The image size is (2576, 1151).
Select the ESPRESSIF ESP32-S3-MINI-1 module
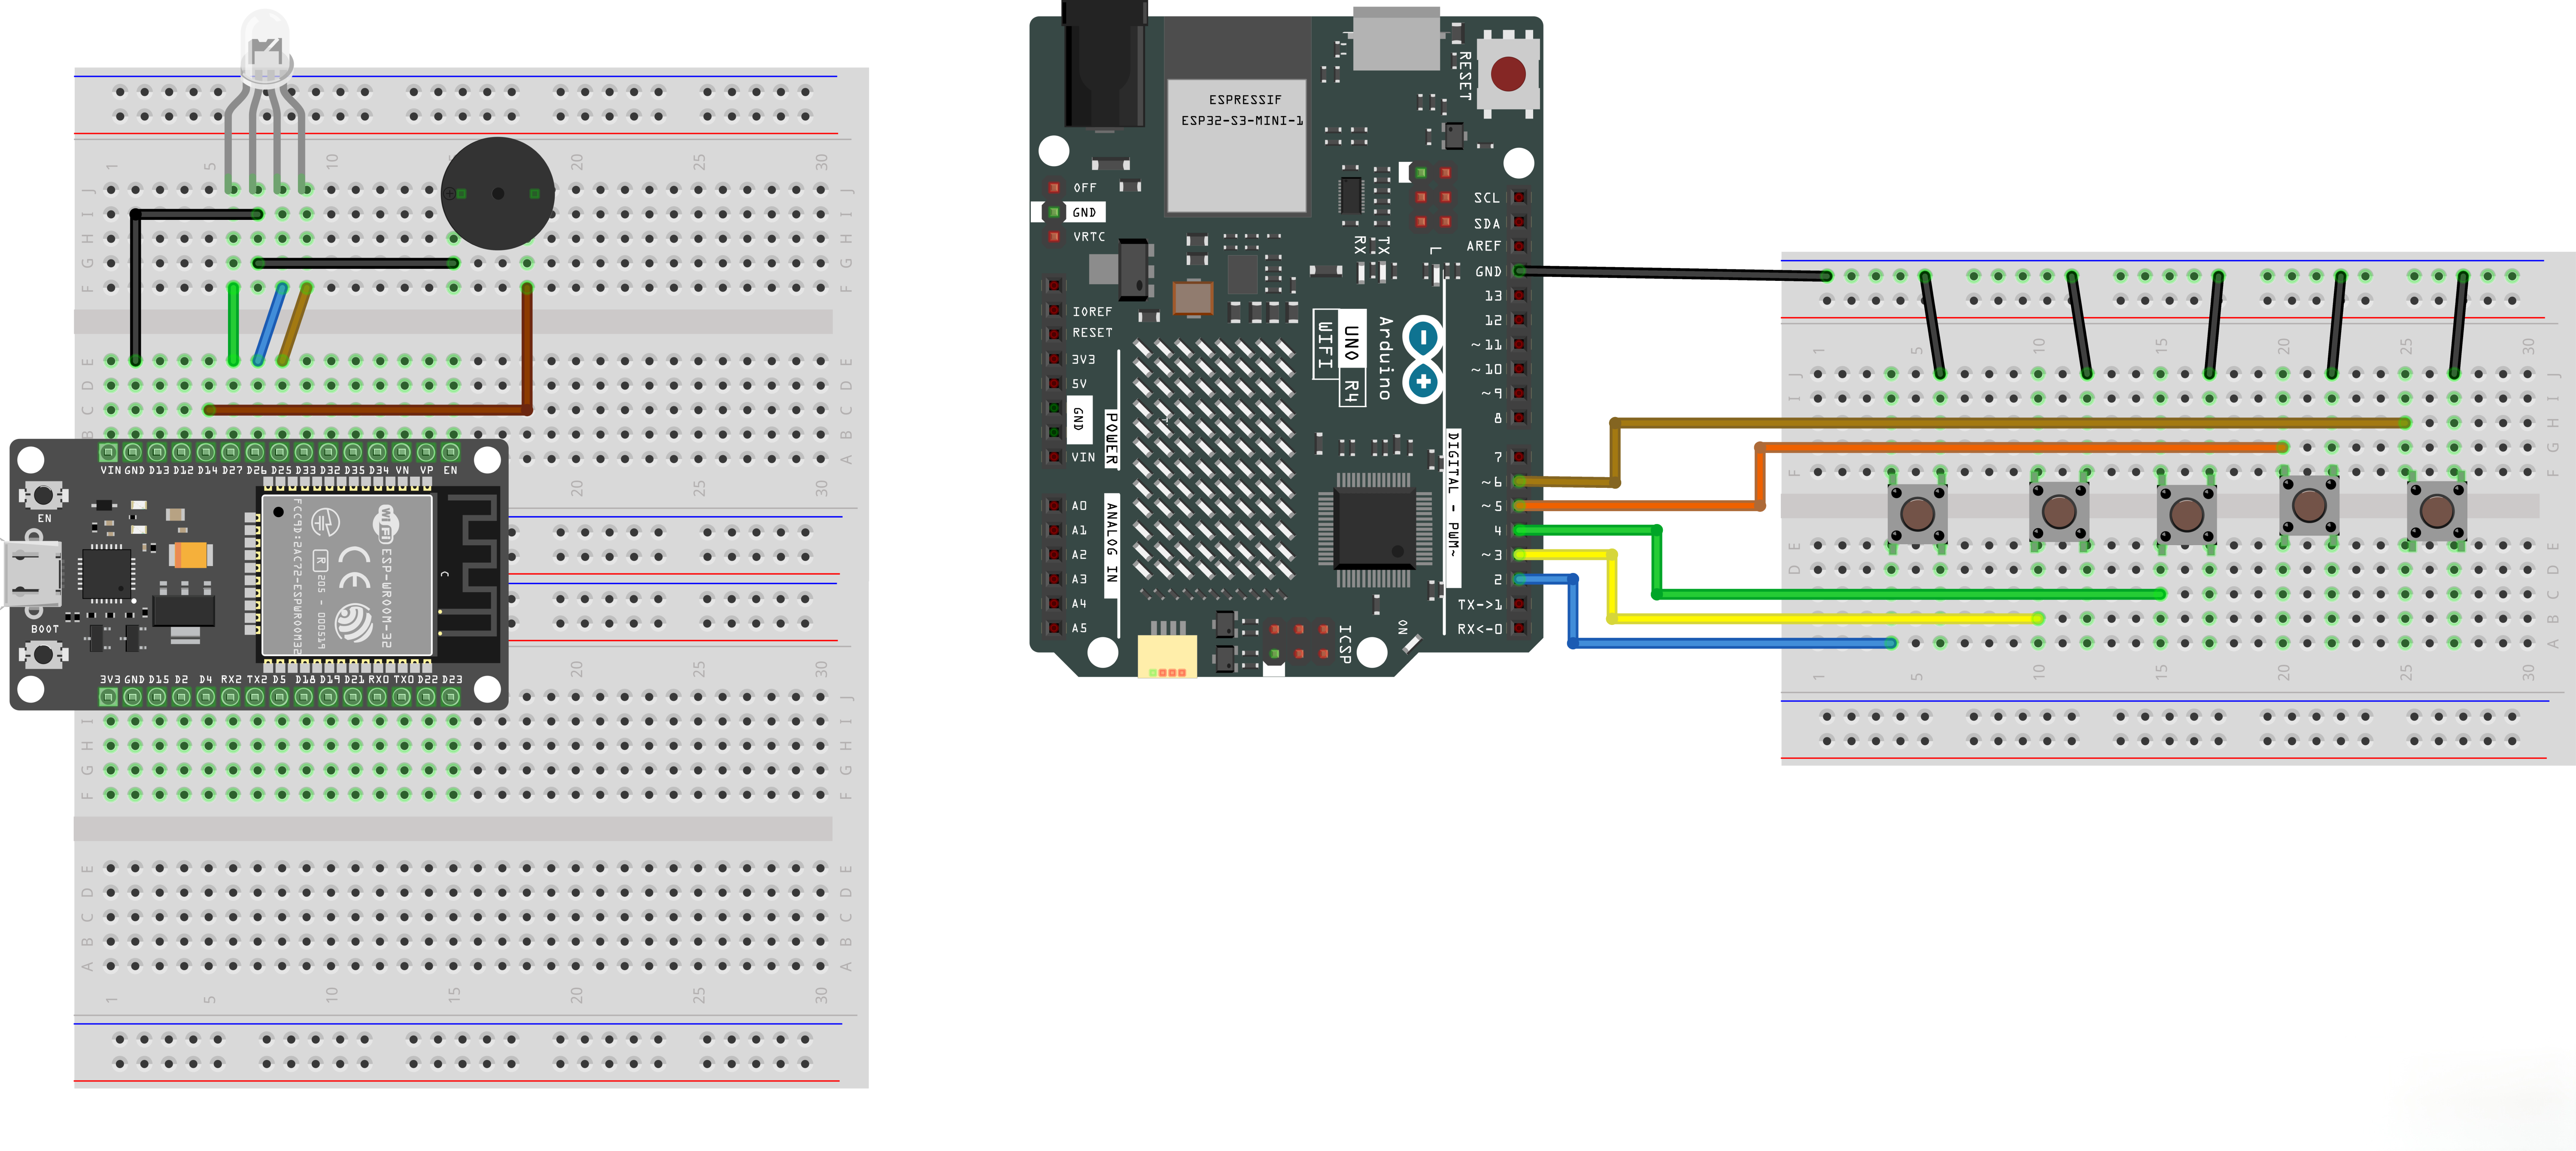(x=1237, y=145)
